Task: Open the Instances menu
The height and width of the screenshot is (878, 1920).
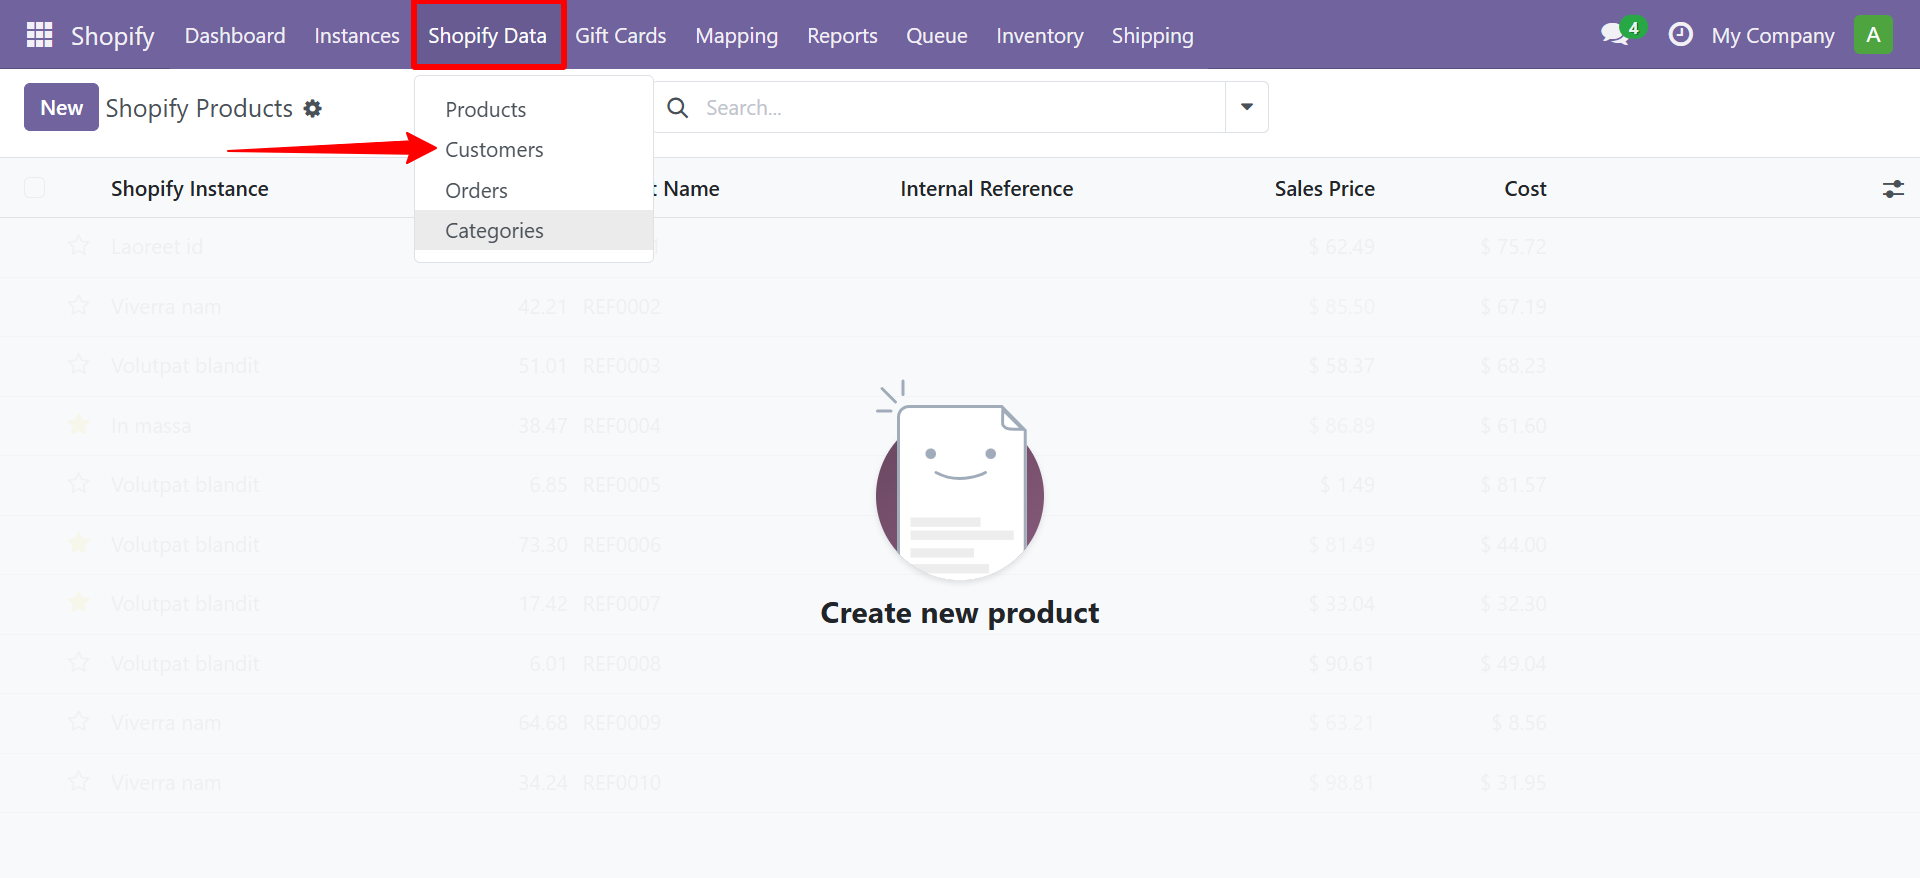Action: (x=357, y=35)
